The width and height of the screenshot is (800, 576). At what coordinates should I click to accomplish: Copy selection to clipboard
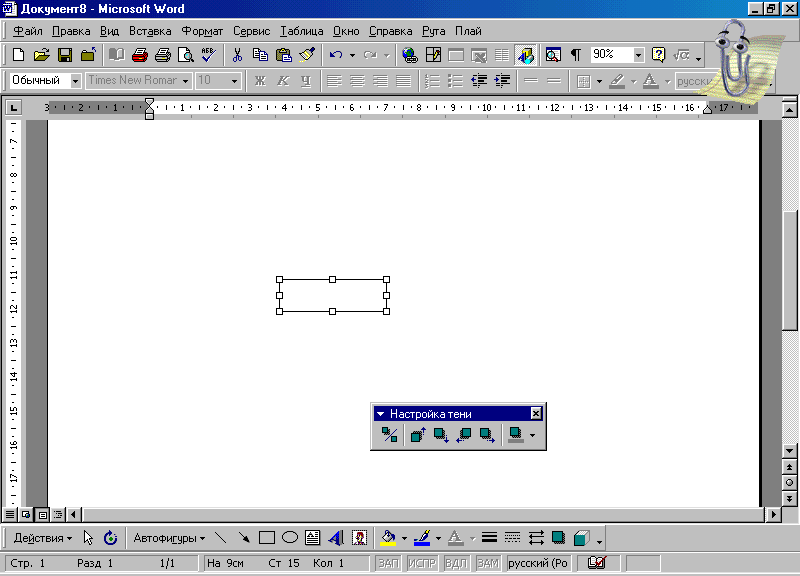click(260, 55)
